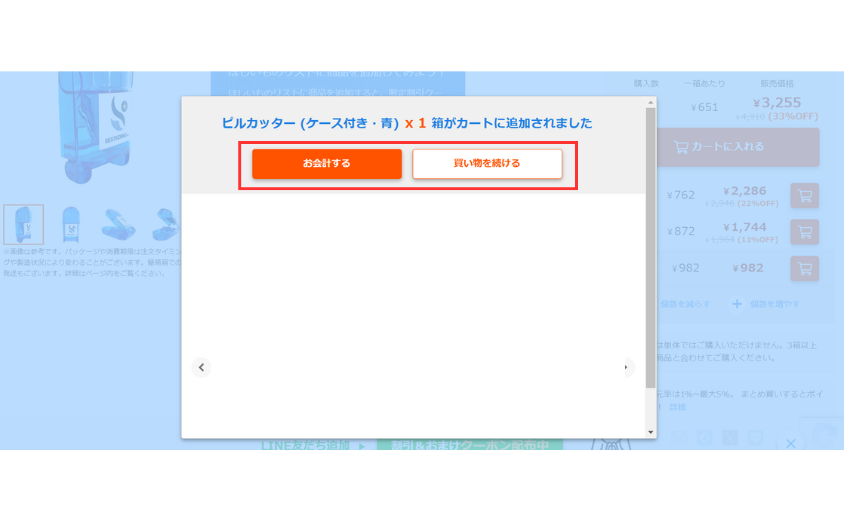Click cart icon beside ¥1,744 price
844x521 pixels.
(x=804, y=232)
